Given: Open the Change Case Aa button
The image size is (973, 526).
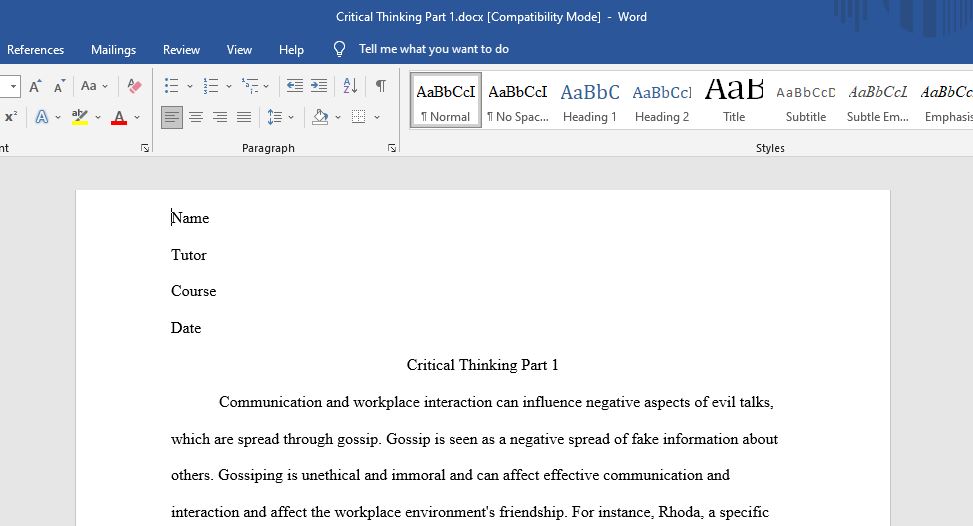Looking at the screenshot, I should (x=89, y=86).
